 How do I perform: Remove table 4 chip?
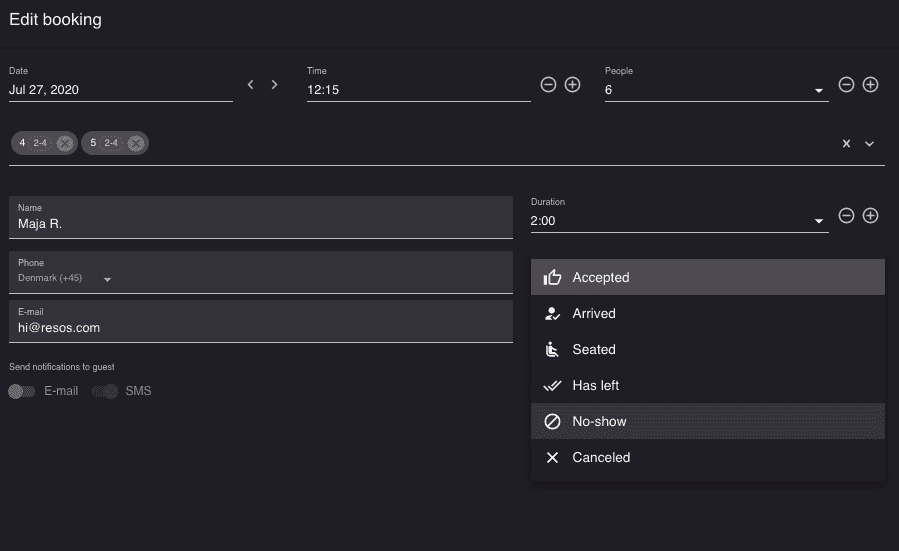pos(65,144)
